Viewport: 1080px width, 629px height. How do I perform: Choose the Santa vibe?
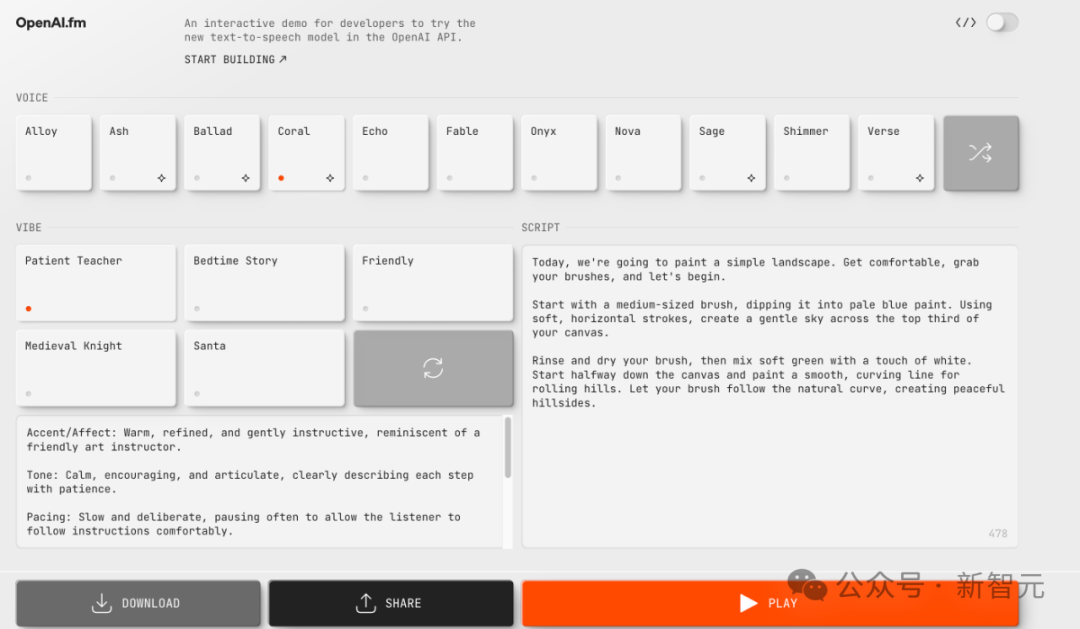[x=264, y=368]
